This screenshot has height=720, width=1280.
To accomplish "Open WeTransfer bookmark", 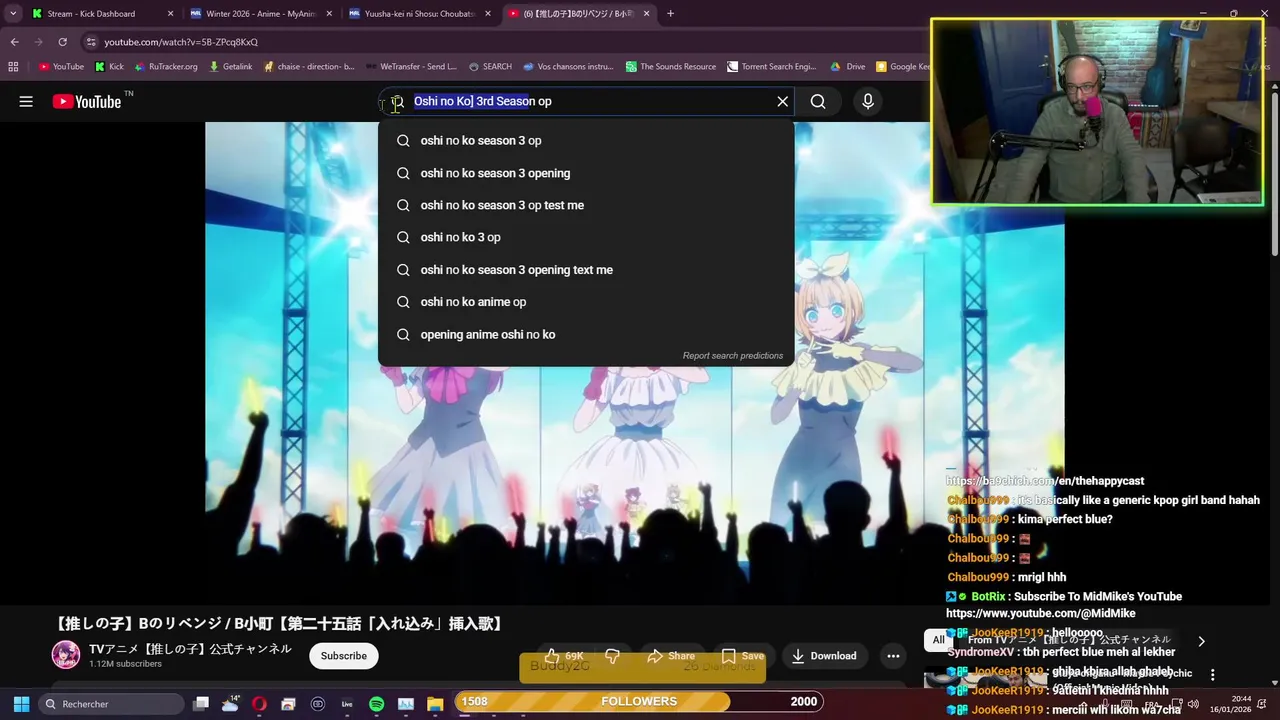I will pos(411,67).
